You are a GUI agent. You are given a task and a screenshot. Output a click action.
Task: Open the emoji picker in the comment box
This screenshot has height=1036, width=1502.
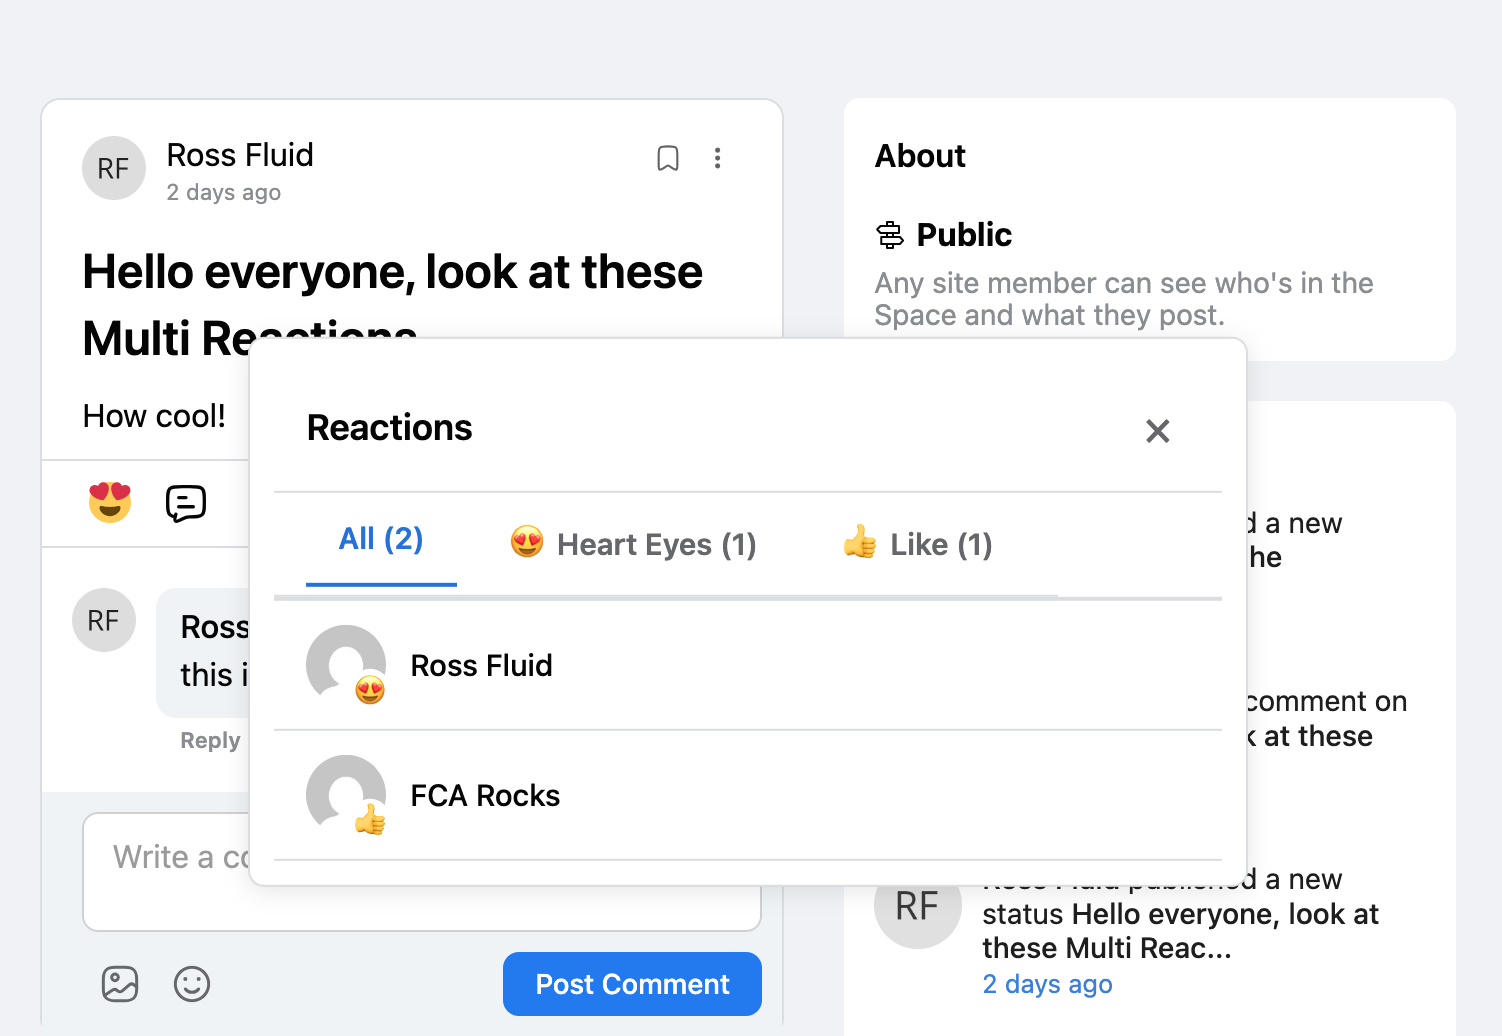tap(192, 984)
